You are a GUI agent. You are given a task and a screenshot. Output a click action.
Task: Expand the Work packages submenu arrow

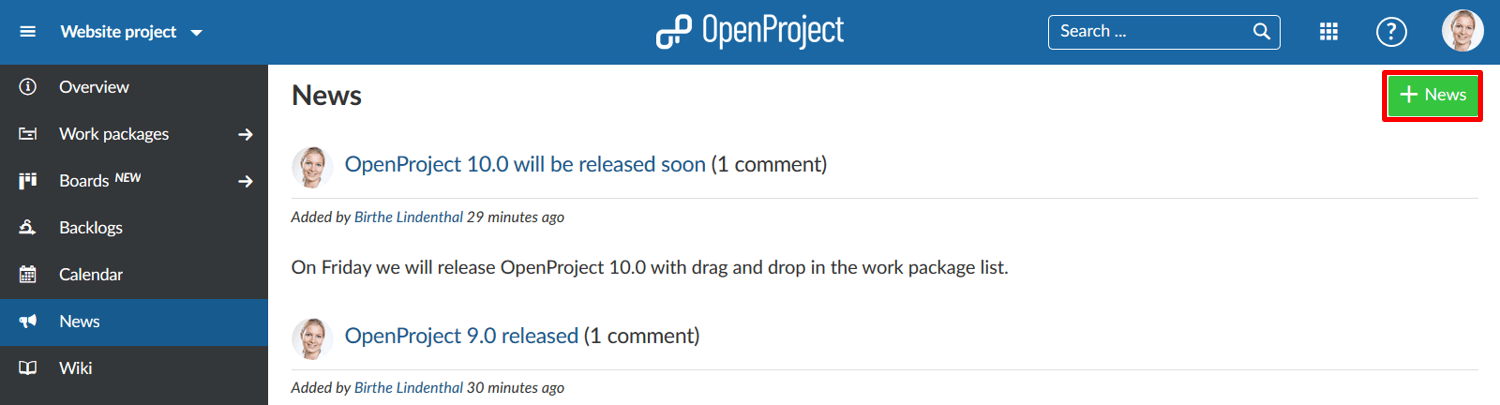[x=246, y=134]
